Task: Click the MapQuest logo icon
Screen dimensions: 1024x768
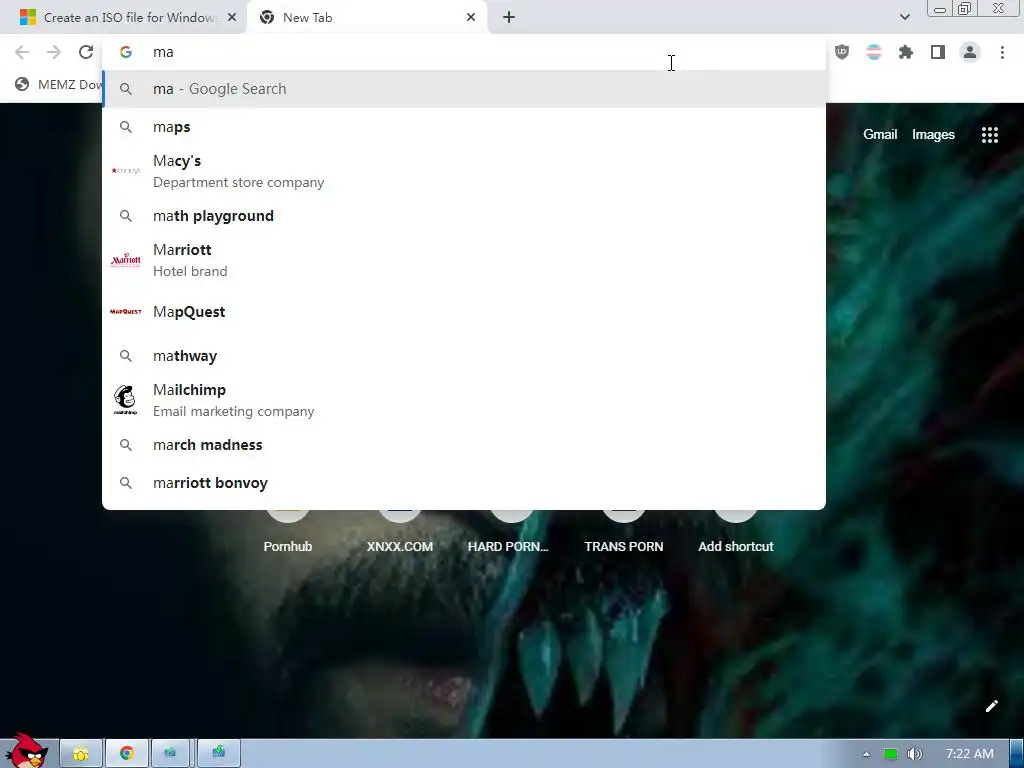Action: coord(125,312)
